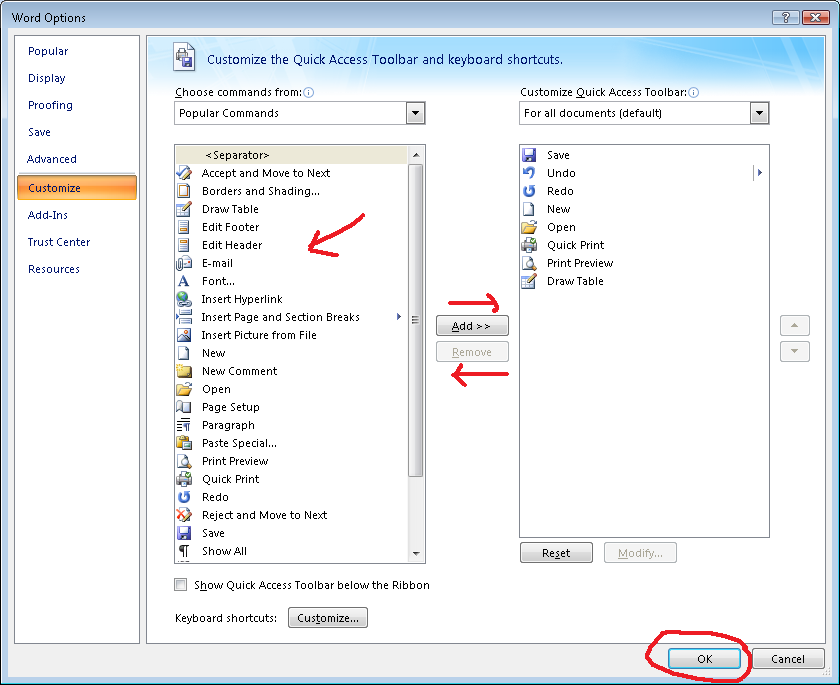
Task: Click the New Comment icon
Action: tap(184, 371)
